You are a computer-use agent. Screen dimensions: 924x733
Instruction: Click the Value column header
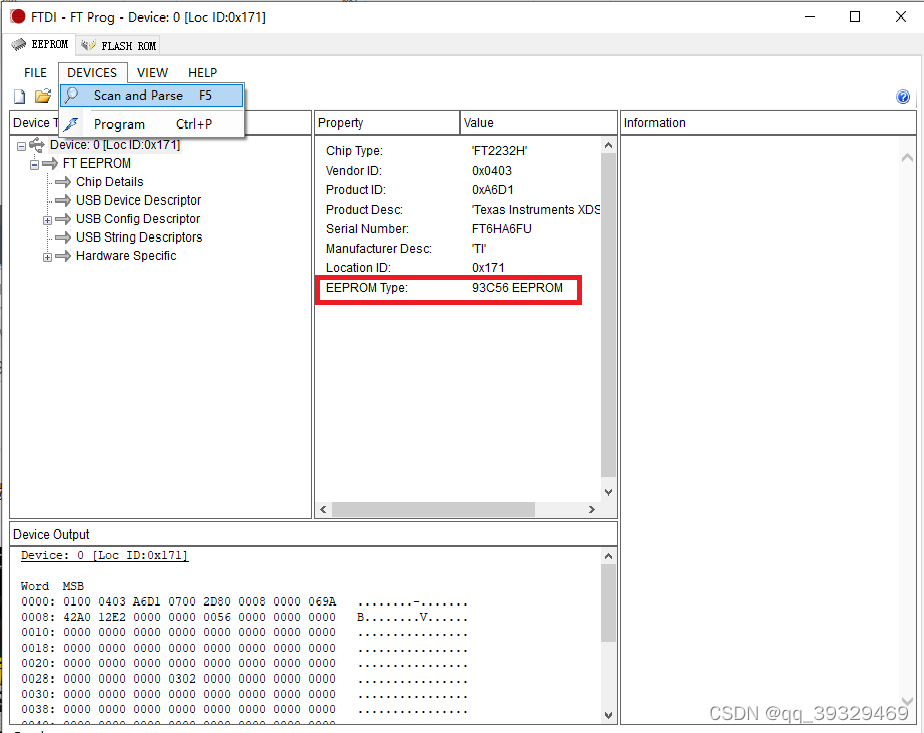point(538,123)
